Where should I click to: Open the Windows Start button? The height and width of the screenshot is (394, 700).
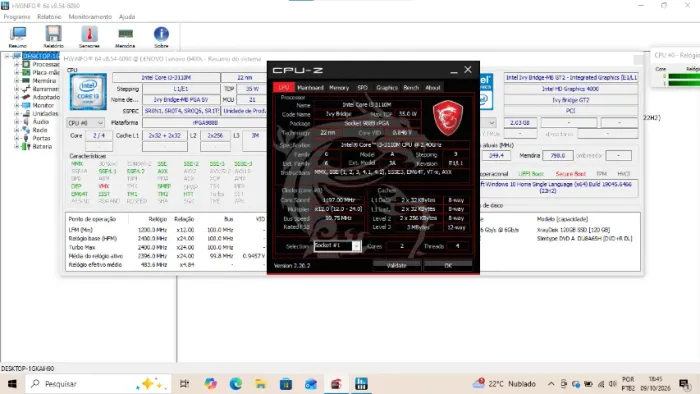point(12,384)
